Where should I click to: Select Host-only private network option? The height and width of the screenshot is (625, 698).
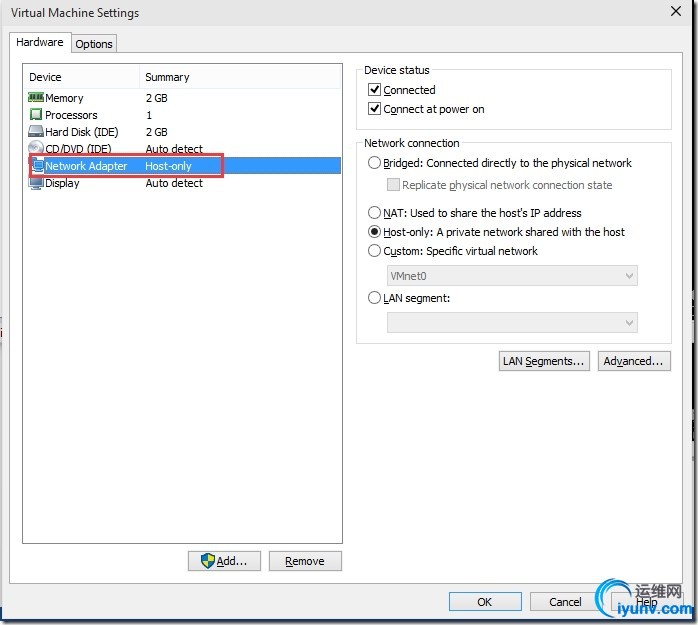(x=374, y=231)
